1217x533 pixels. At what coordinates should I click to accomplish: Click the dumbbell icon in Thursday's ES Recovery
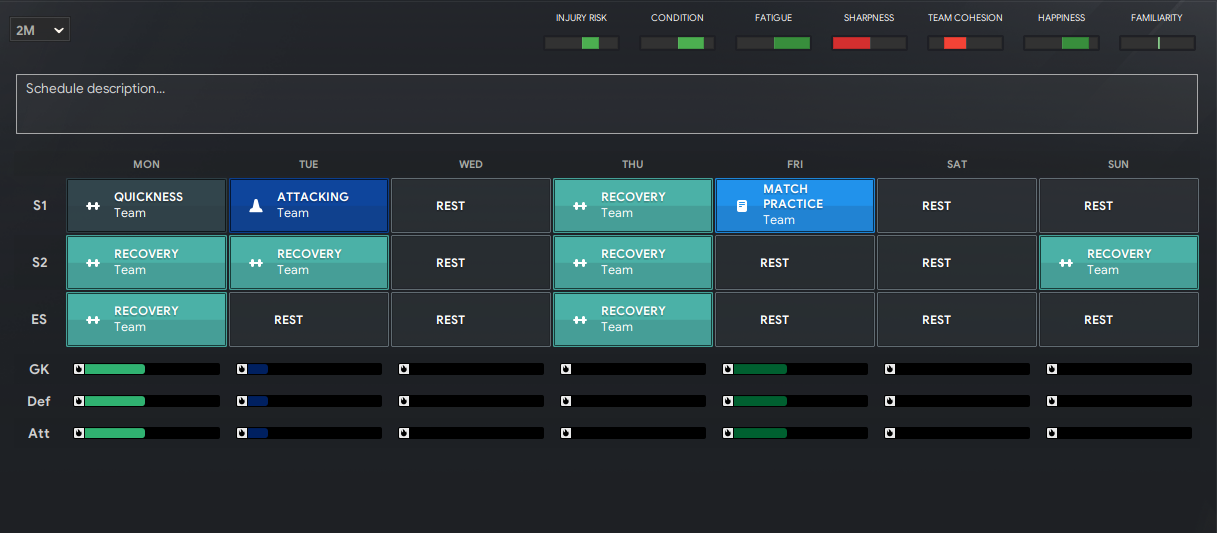click(x=580, y=320)
